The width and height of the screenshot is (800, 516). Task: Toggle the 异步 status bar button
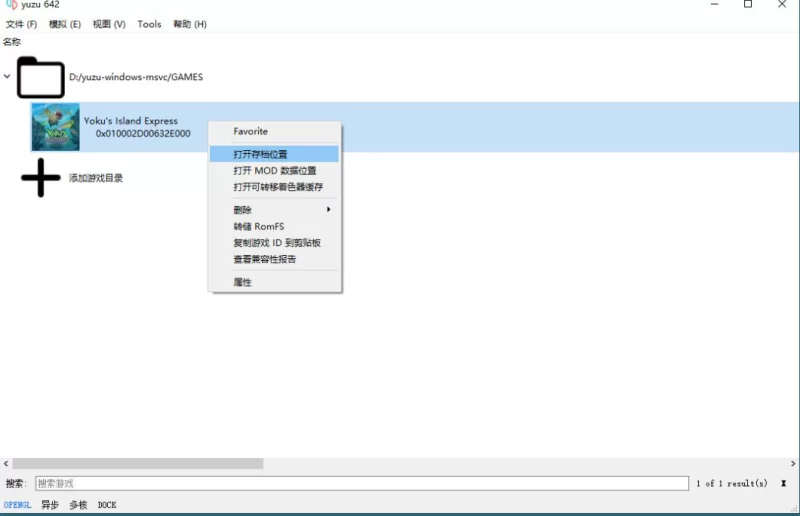click(x=50, y=505)
